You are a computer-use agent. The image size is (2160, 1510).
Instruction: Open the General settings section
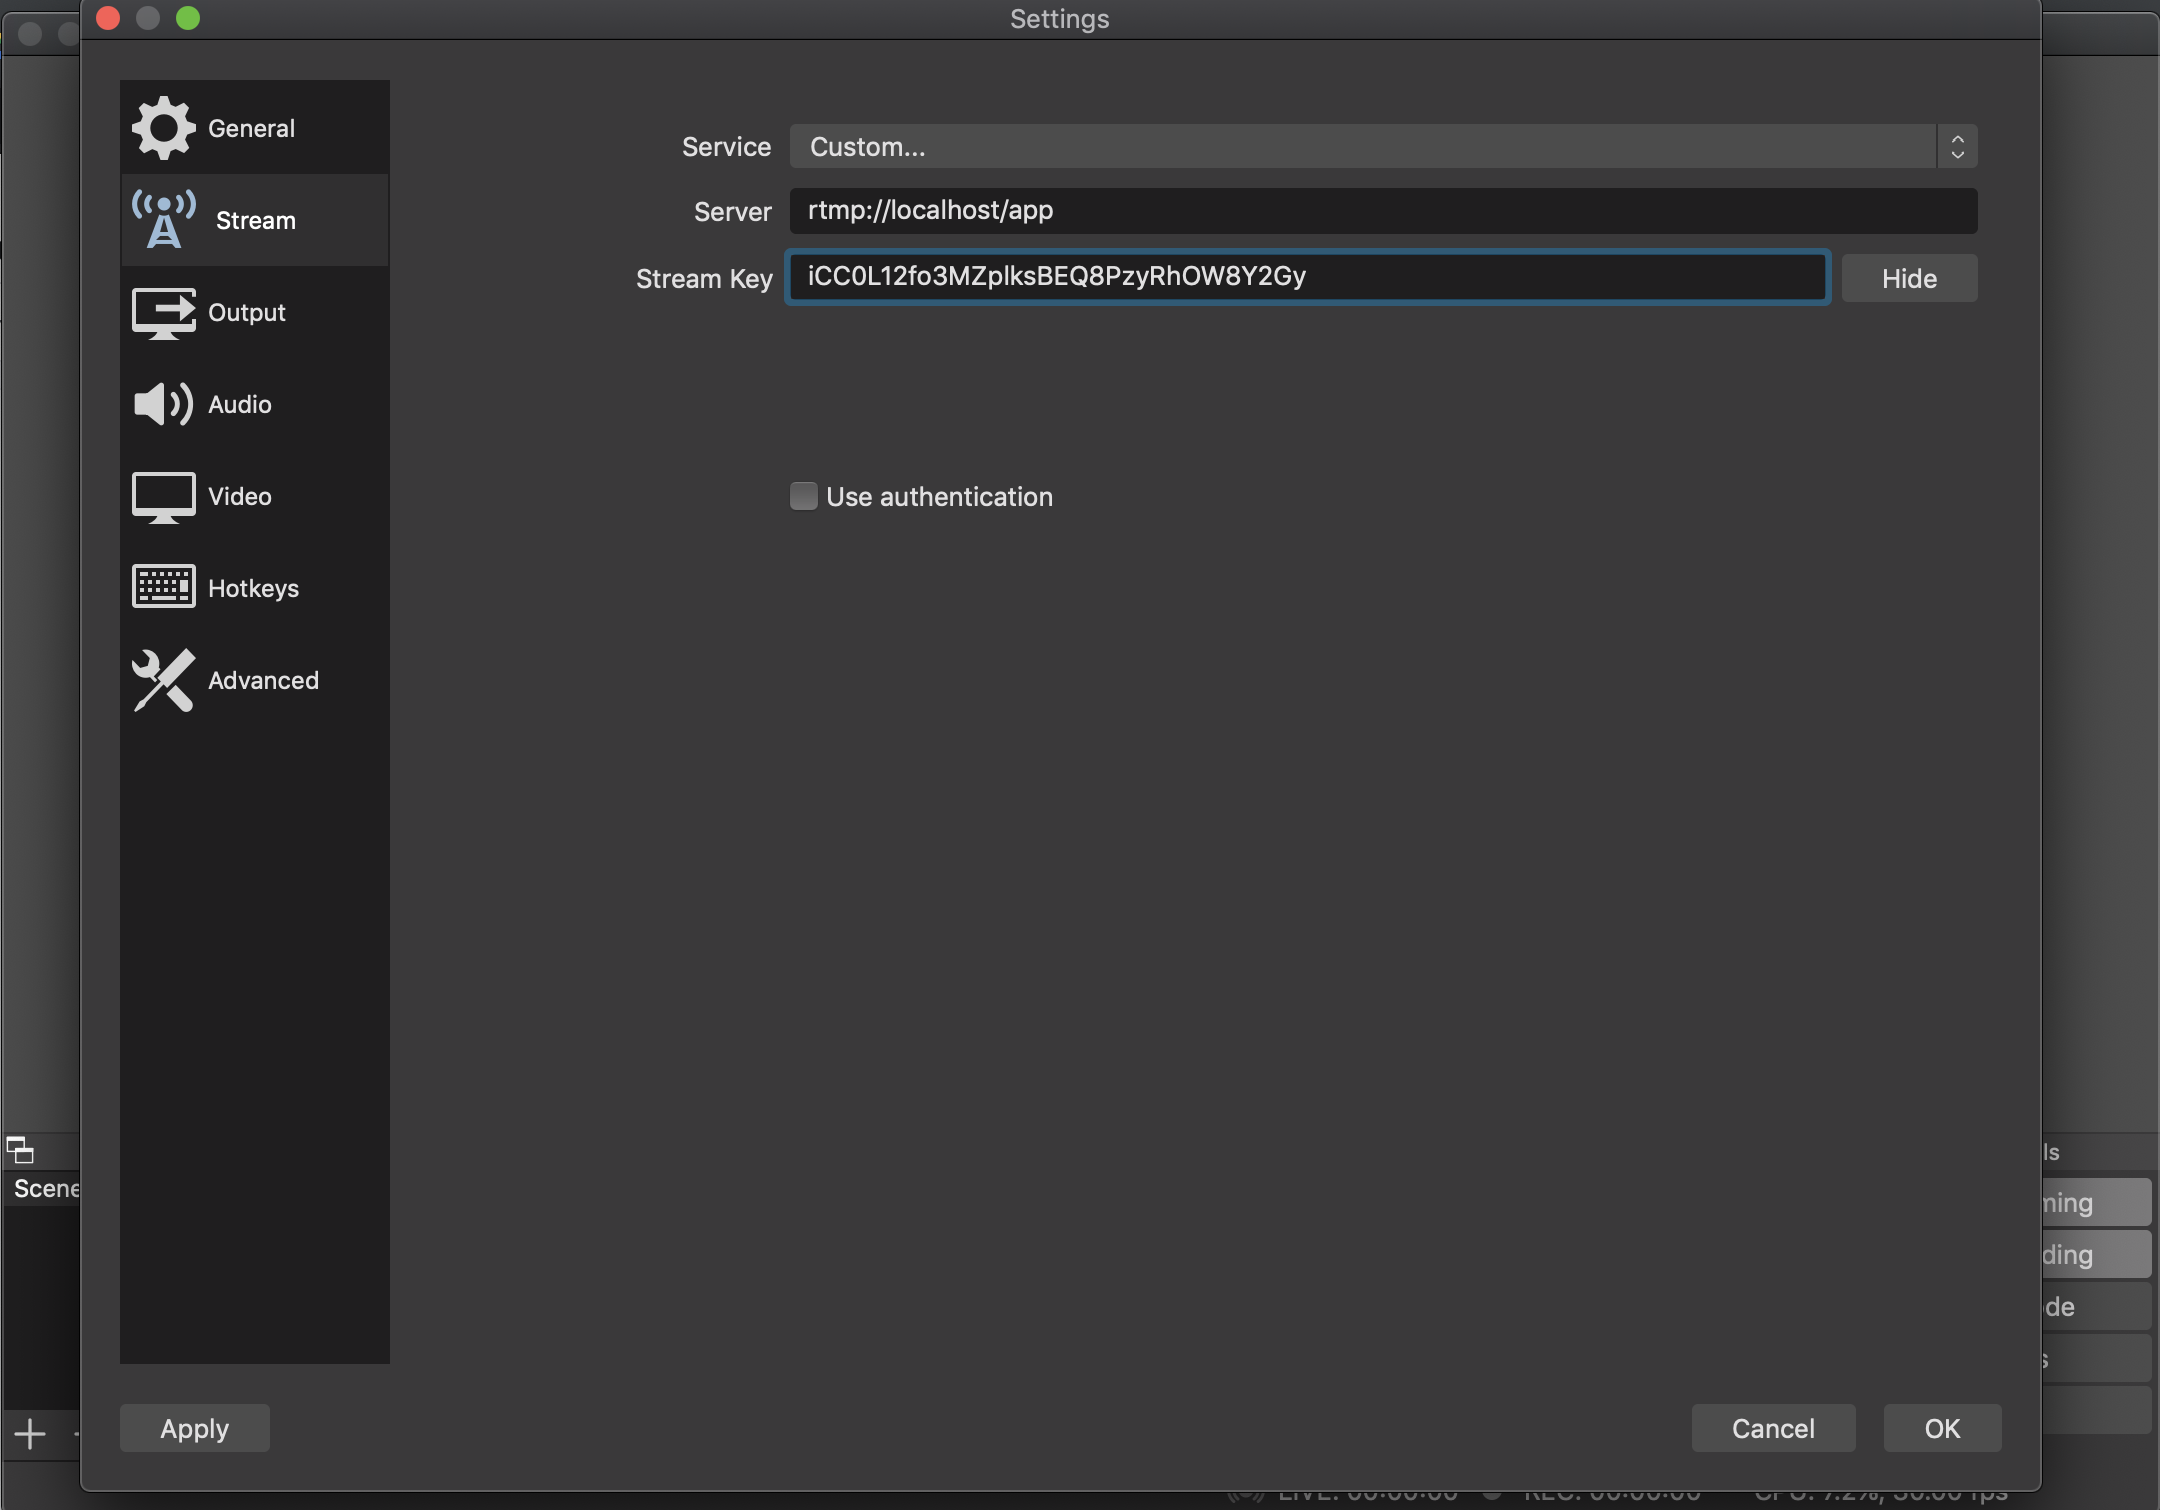pyautogui.click(x=253, y=127)
